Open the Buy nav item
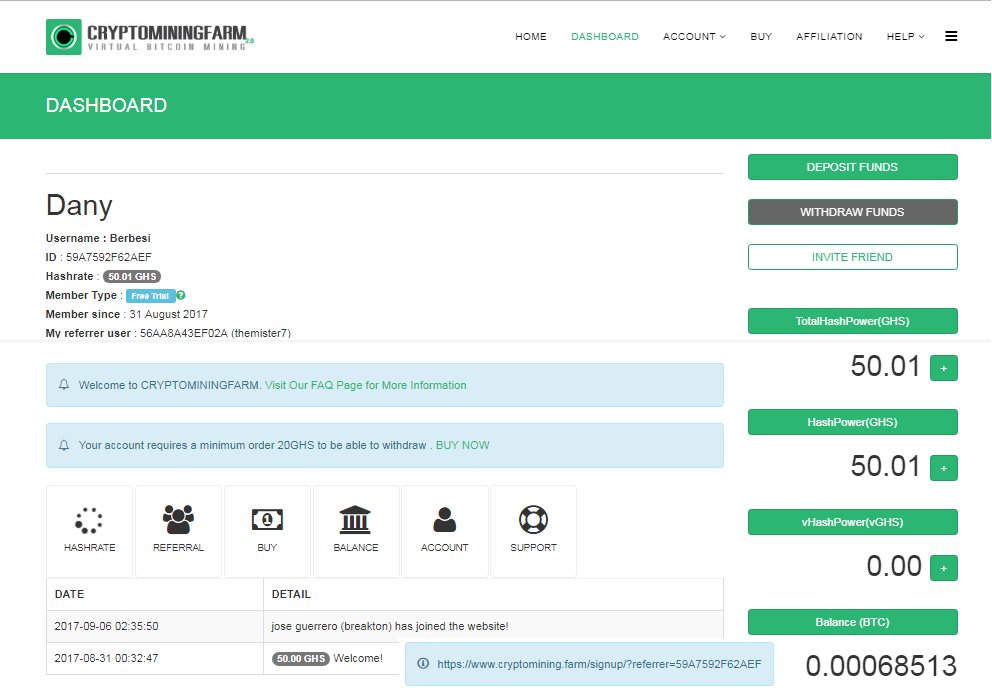992x691 pixels. (761, 37)
